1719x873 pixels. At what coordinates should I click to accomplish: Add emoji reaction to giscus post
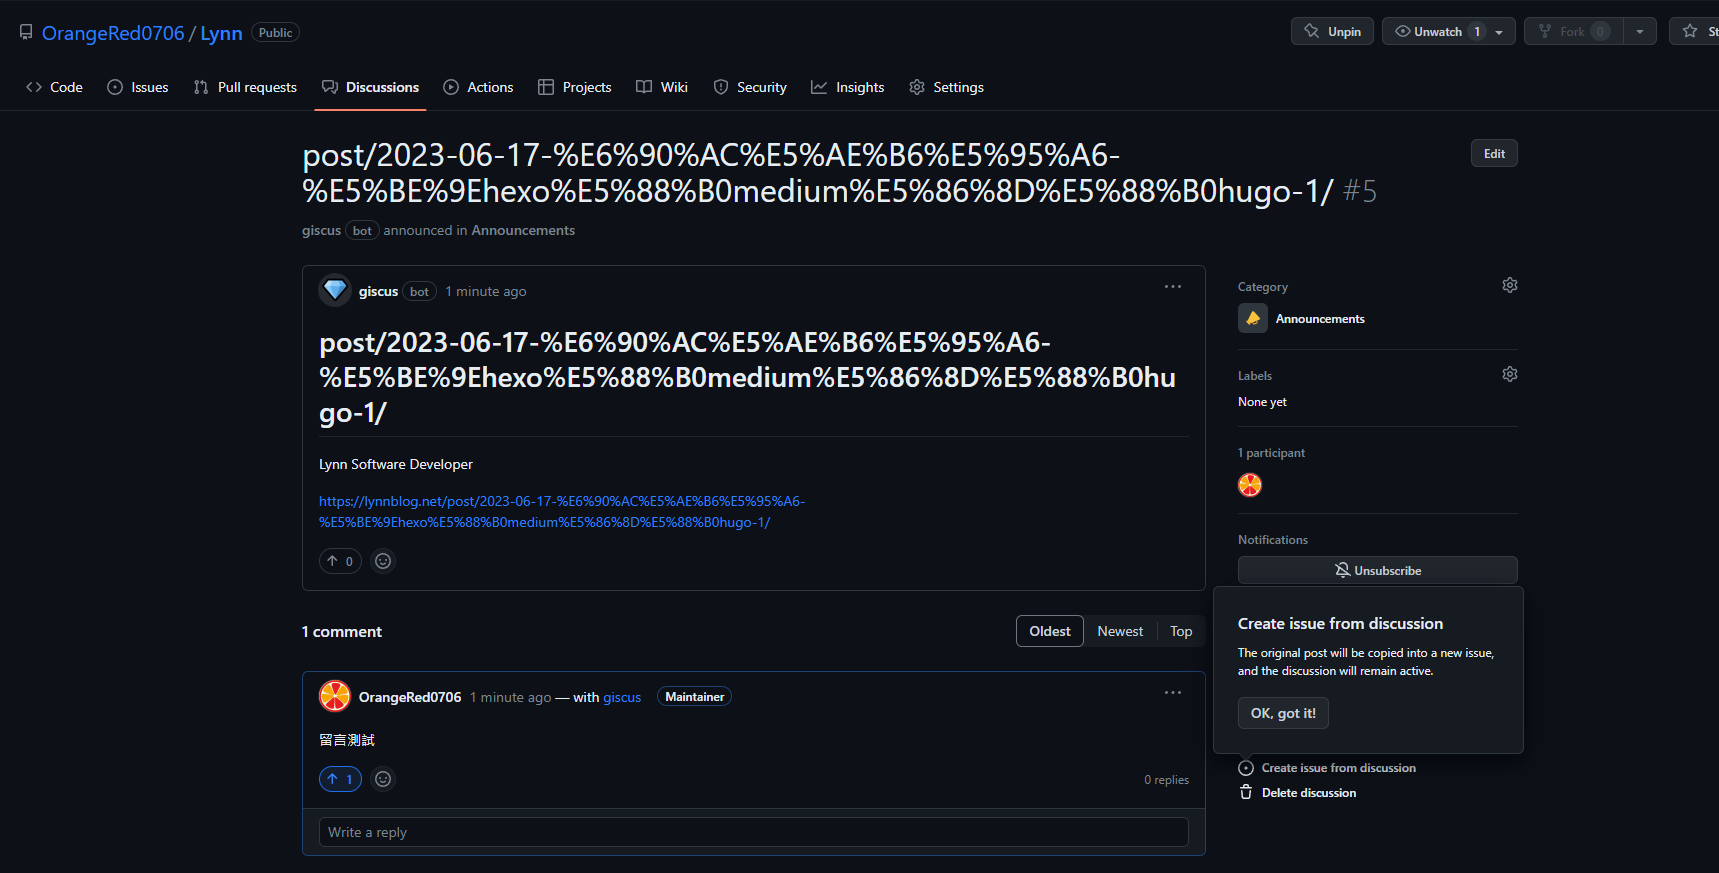pos(383,561)
